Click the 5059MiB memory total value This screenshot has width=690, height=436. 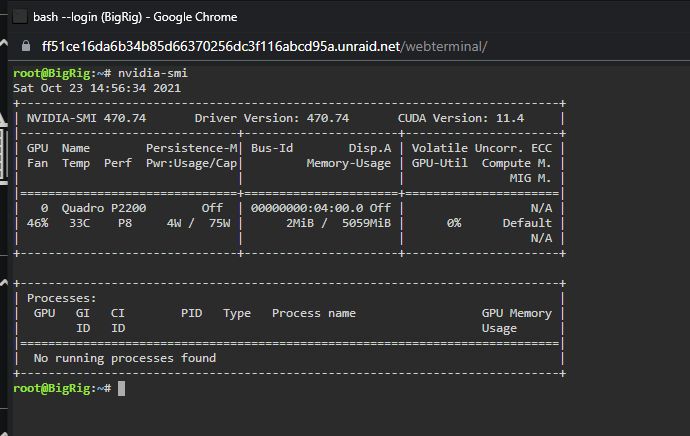pos(367,223)
